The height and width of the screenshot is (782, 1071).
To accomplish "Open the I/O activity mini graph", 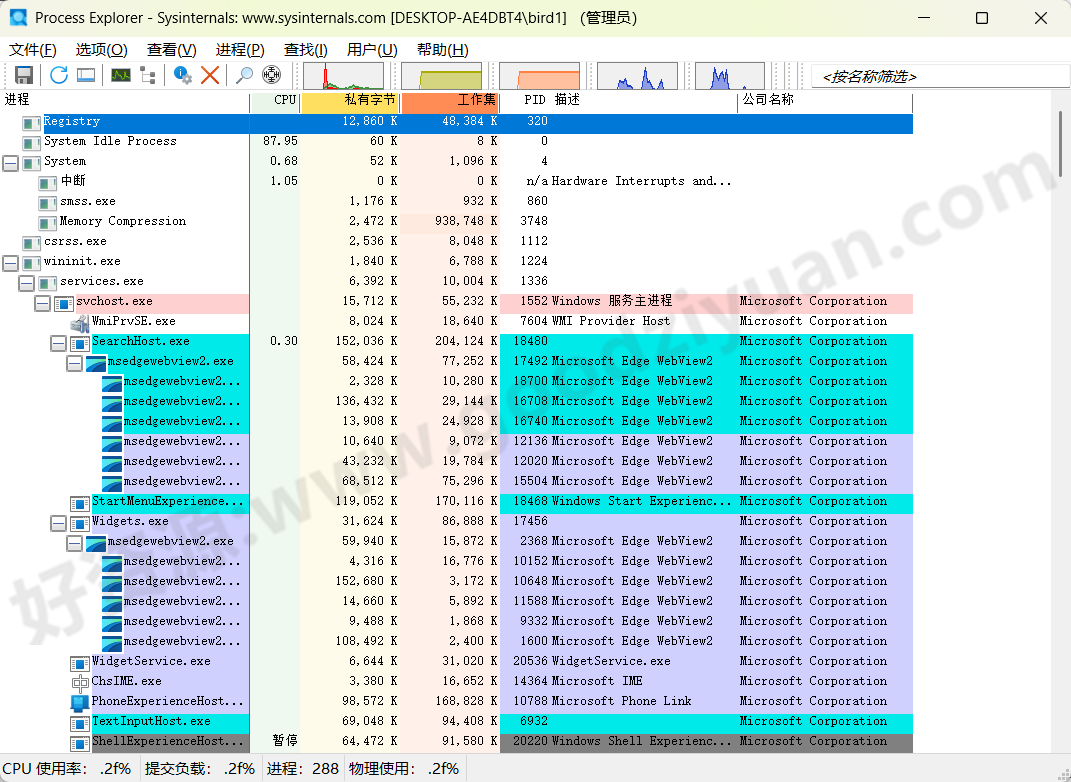I will 540,76.
